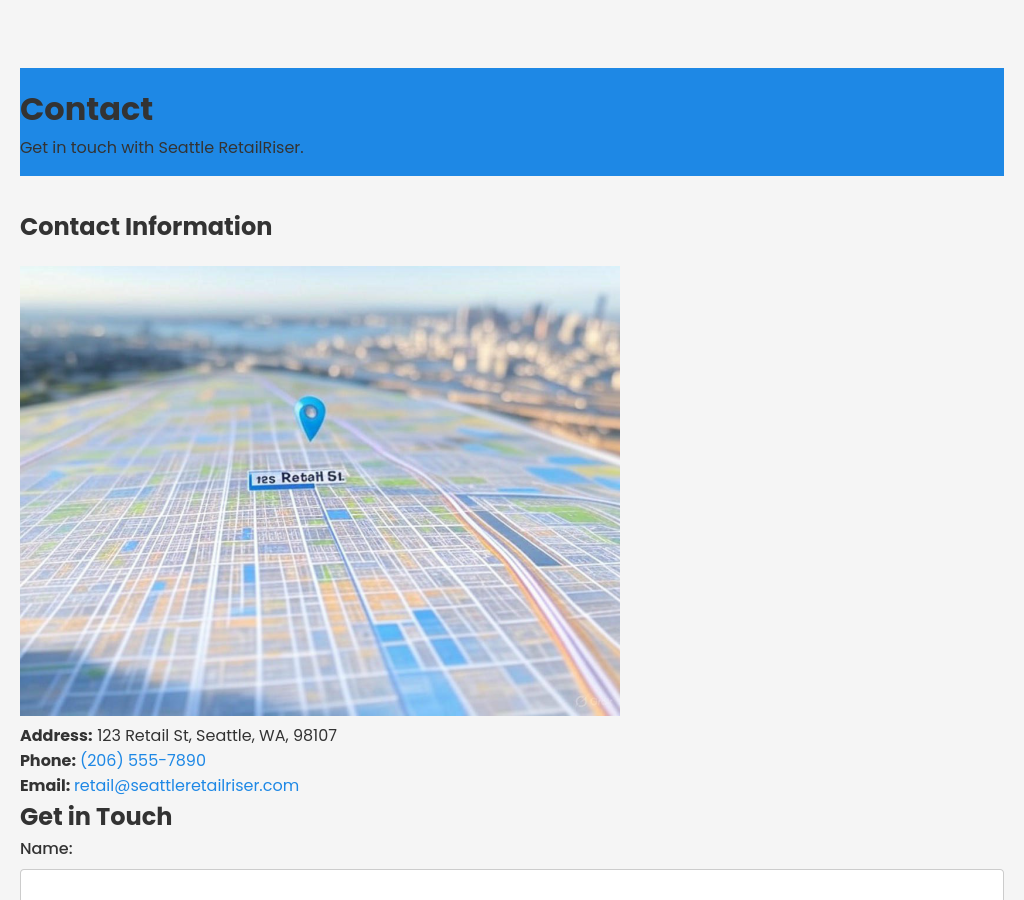Image resolution: width=1024 pixels, height=900 pixels.
Task: Click the "Contact Information" section heading
Action: tap(146, 227)
